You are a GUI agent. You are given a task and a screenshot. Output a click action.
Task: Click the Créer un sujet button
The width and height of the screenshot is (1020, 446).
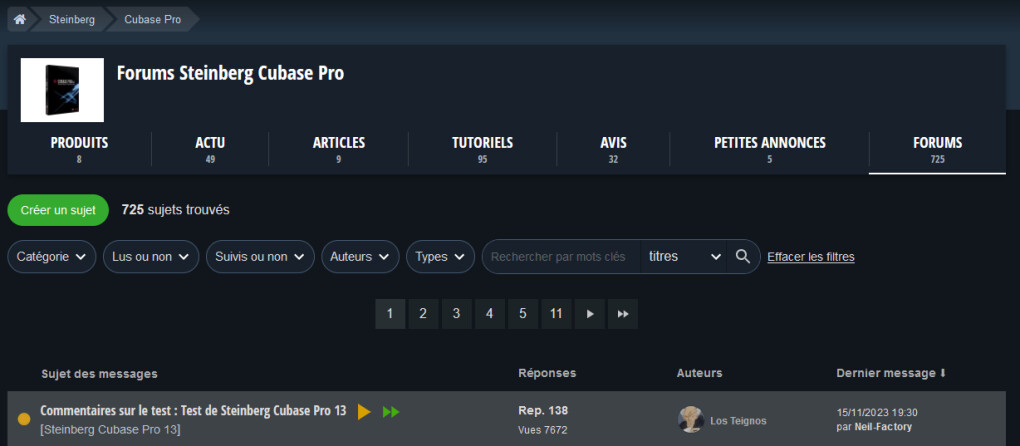coord(58,210)
